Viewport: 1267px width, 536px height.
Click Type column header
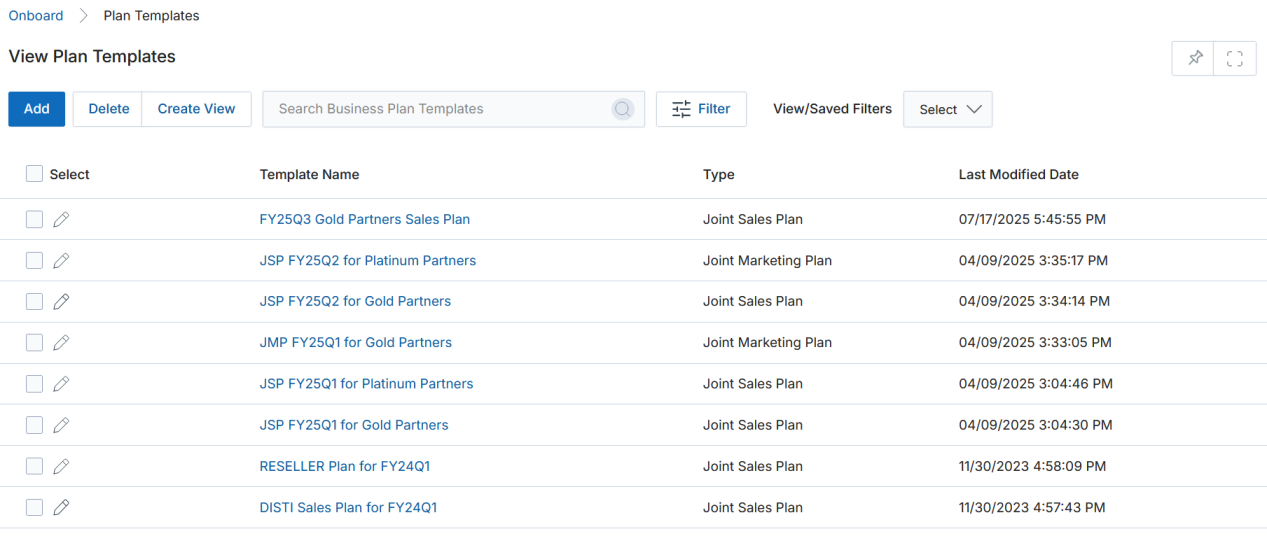click(x=718, y=174)
